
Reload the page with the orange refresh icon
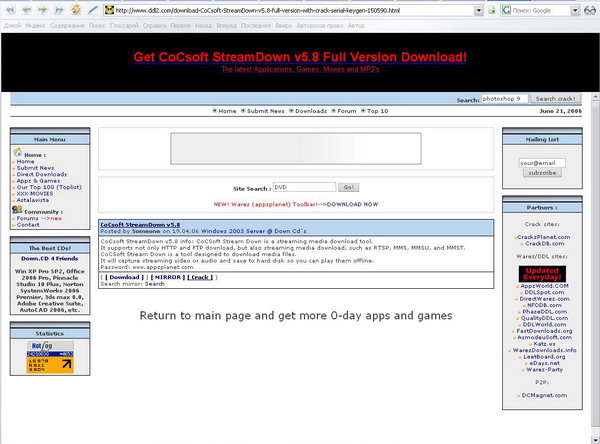coord(76,10)
